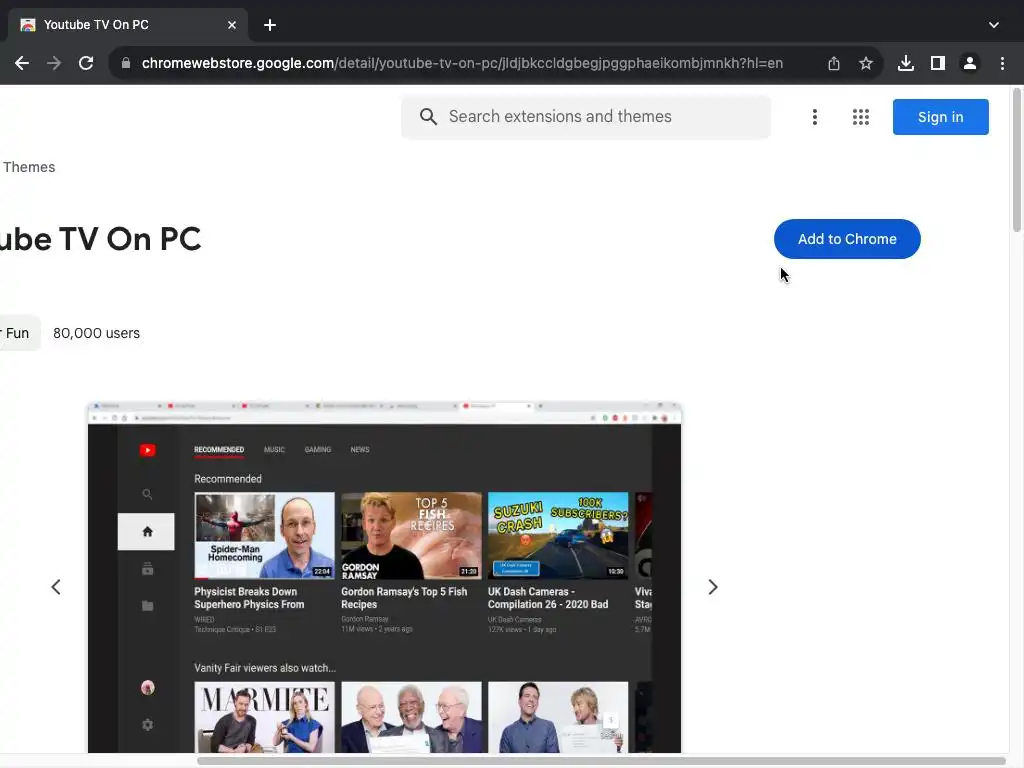Viewport: 1024px width, 768px height.
Task: Expand the tab search dropdown
Action: pos(993,25)
